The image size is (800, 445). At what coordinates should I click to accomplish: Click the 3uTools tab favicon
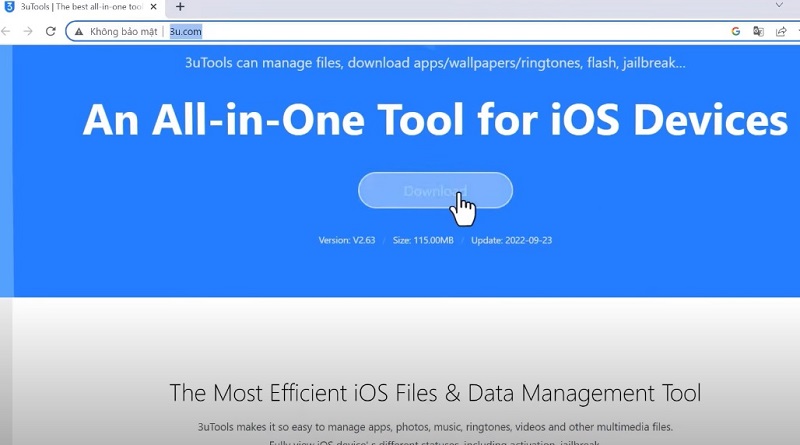[x=9, y=7]
